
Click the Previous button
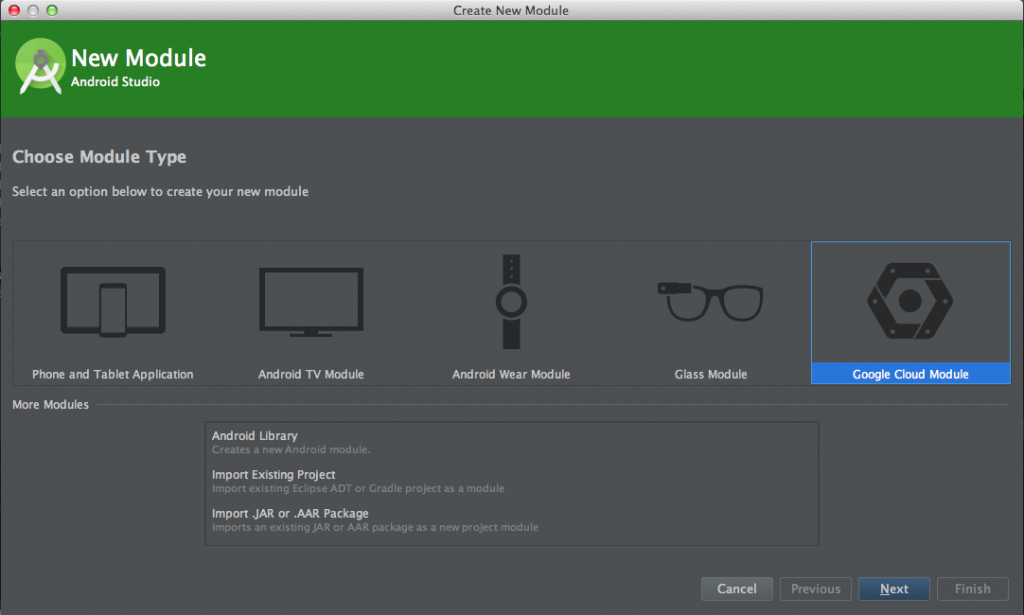tap(816, 589)
